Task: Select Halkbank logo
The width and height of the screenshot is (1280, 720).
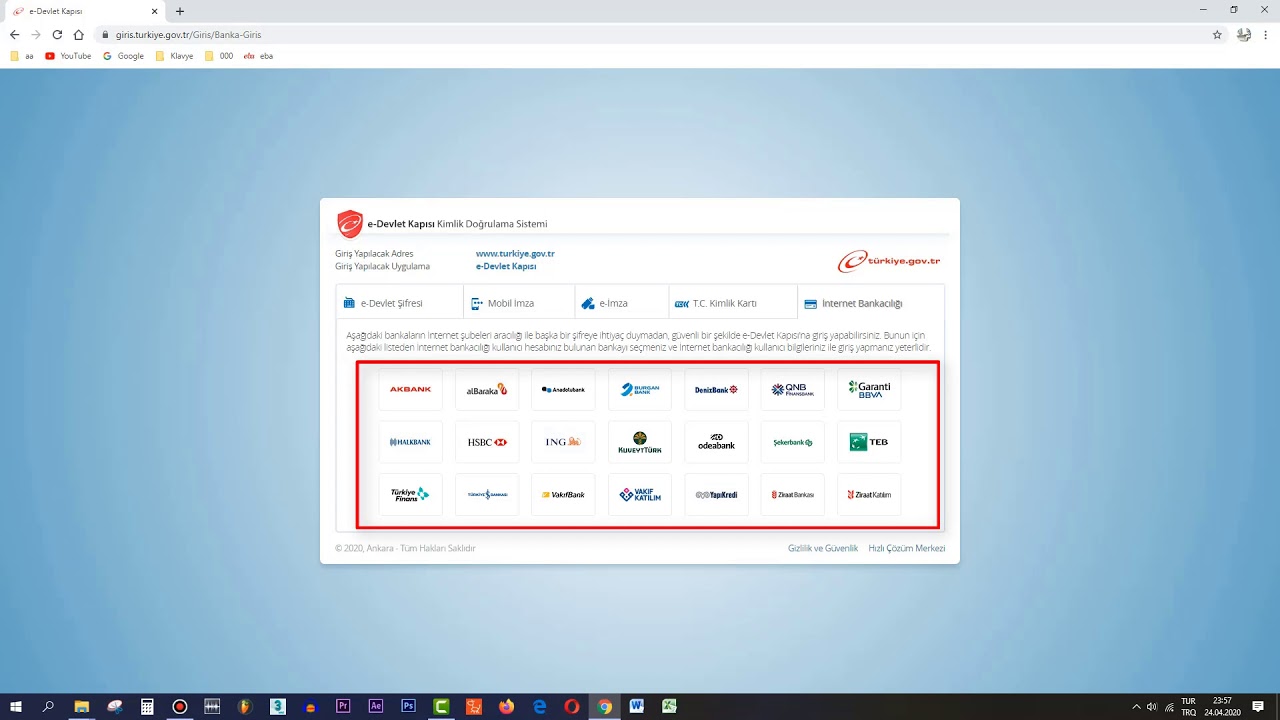Action: pos(411,442)
